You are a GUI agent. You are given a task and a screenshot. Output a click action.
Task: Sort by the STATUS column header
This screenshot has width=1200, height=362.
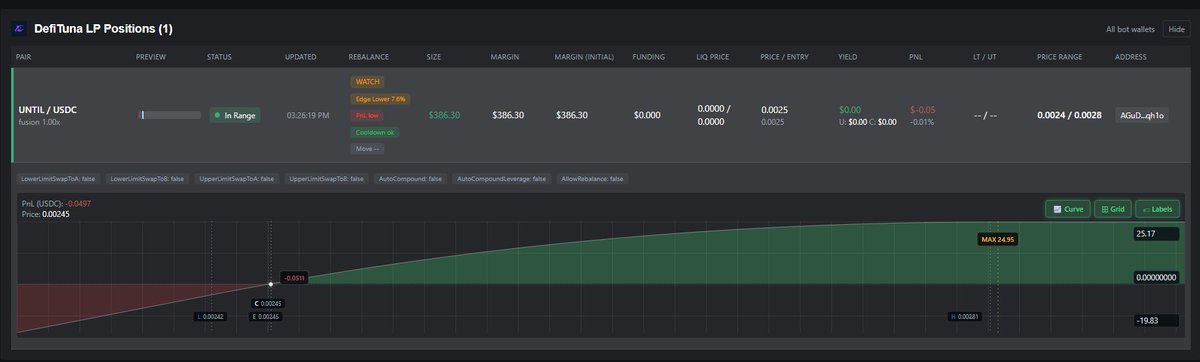pyautogui.click(x=219, y=56)
